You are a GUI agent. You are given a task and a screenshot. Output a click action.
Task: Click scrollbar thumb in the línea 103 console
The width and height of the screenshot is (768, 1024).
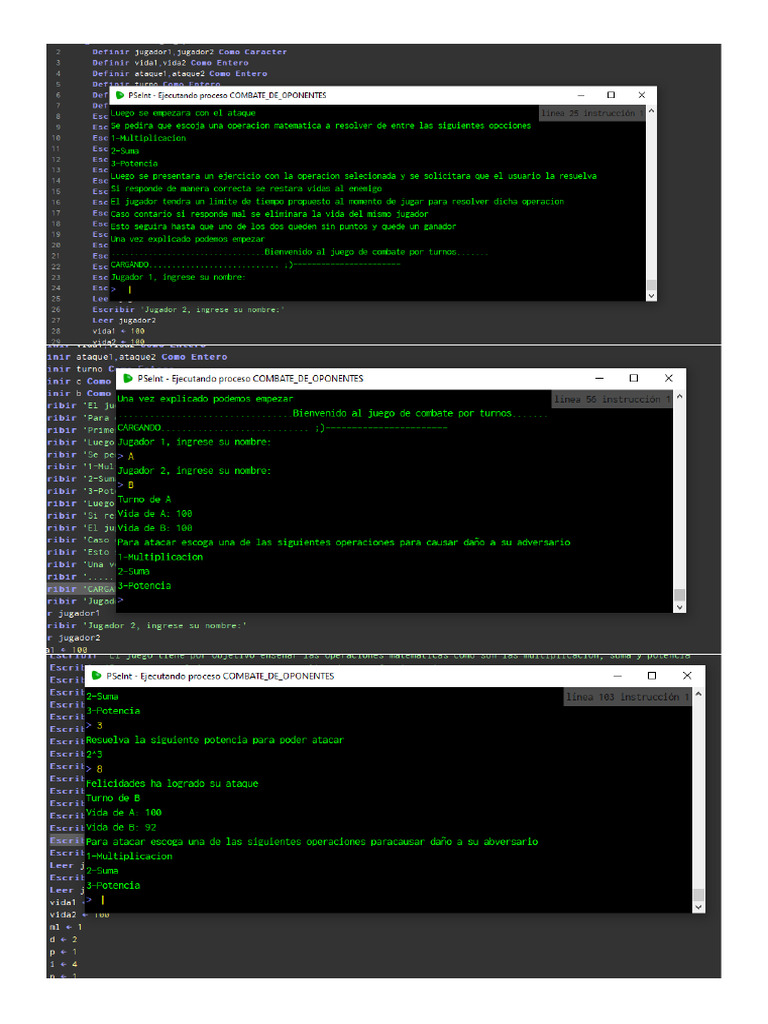point(699,897)
